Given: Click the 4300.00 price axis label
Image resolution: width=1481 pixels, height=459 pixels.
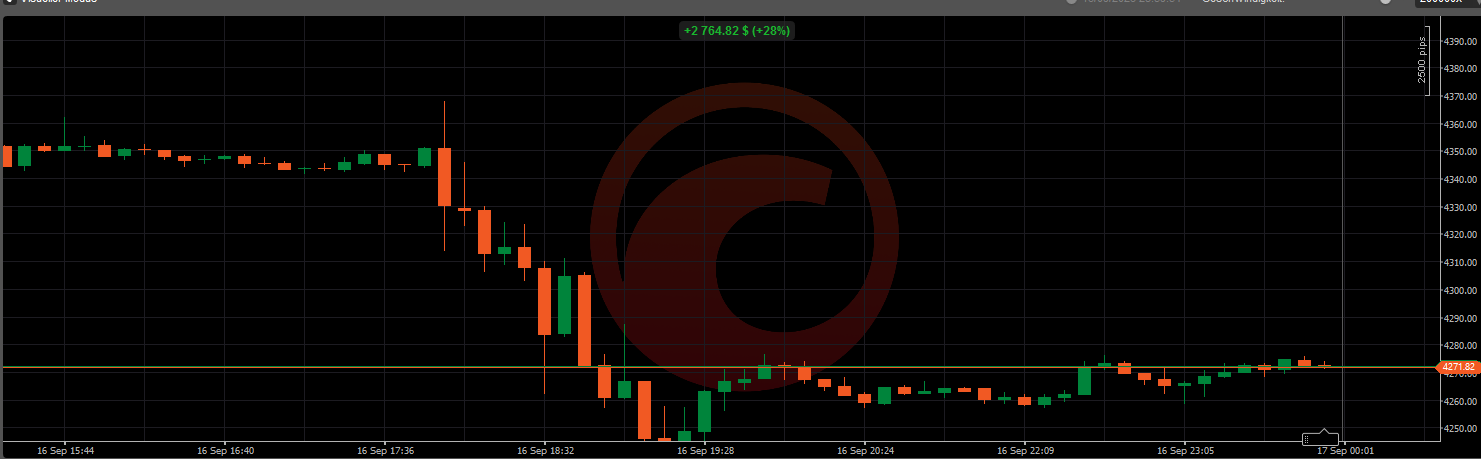Looking at the screenshot, I should click(x=1460, y=291).
